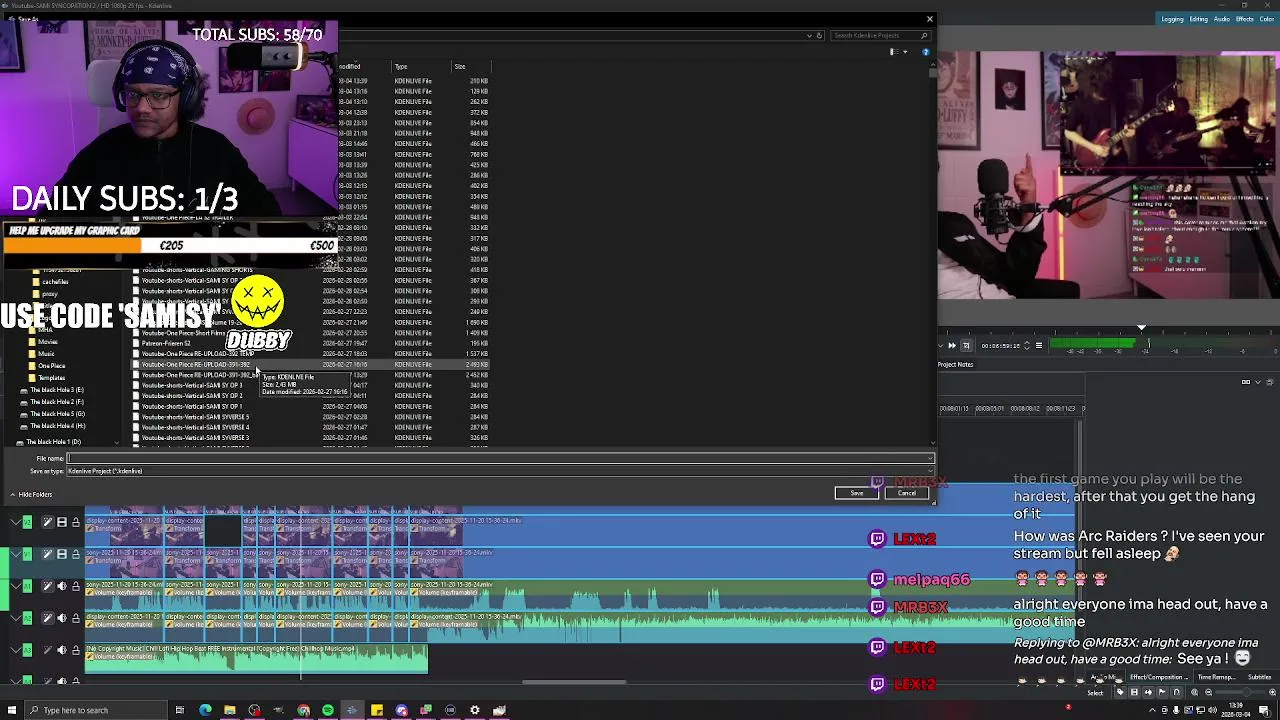
Task: Sort files by Size column
Action: pyautogui.click(x=460, y=67)
